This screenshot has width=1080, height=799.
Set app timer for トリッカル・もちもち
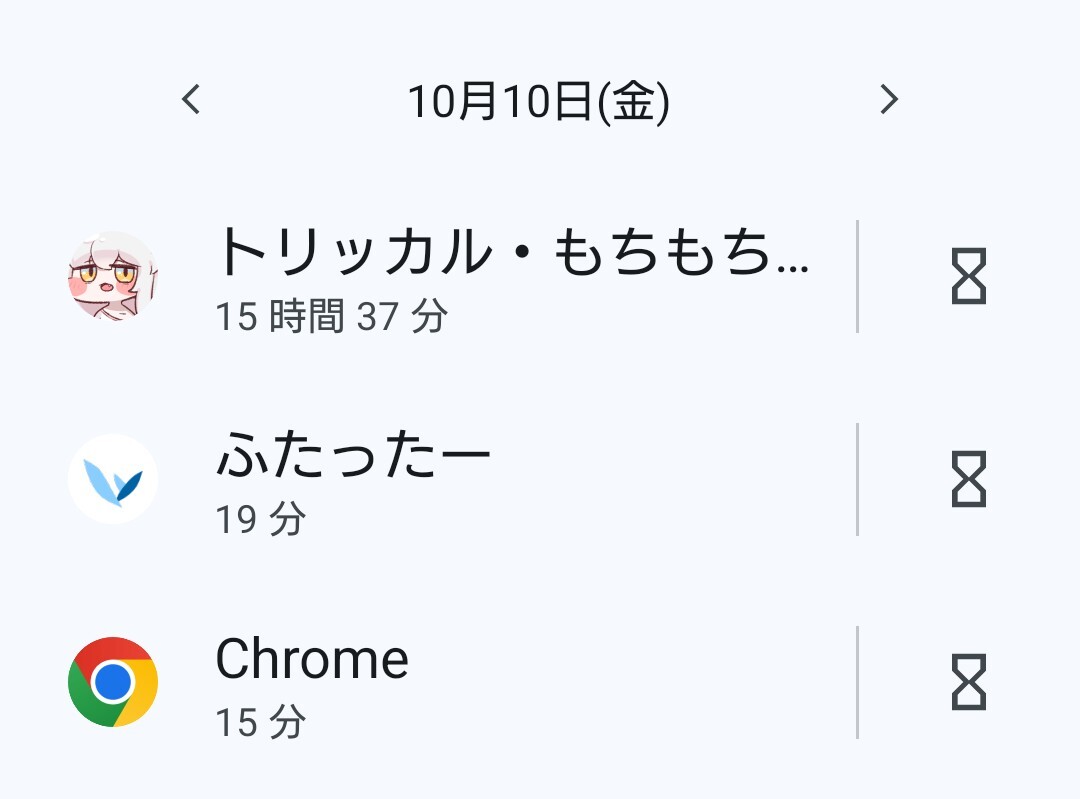click(x=968, y=277)
